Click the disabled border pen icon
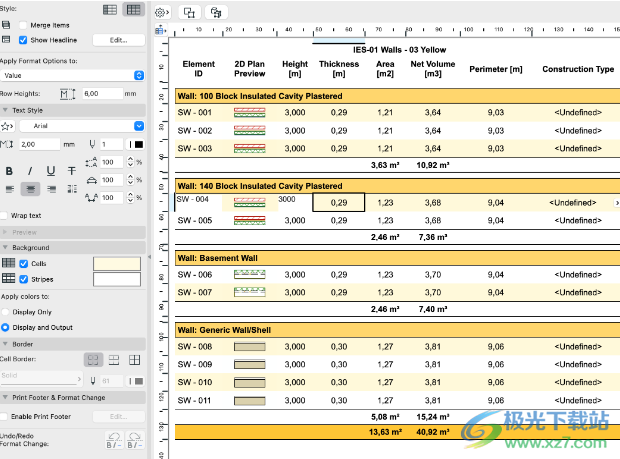This screenshot has width=620, height=459. coord(93,381)
